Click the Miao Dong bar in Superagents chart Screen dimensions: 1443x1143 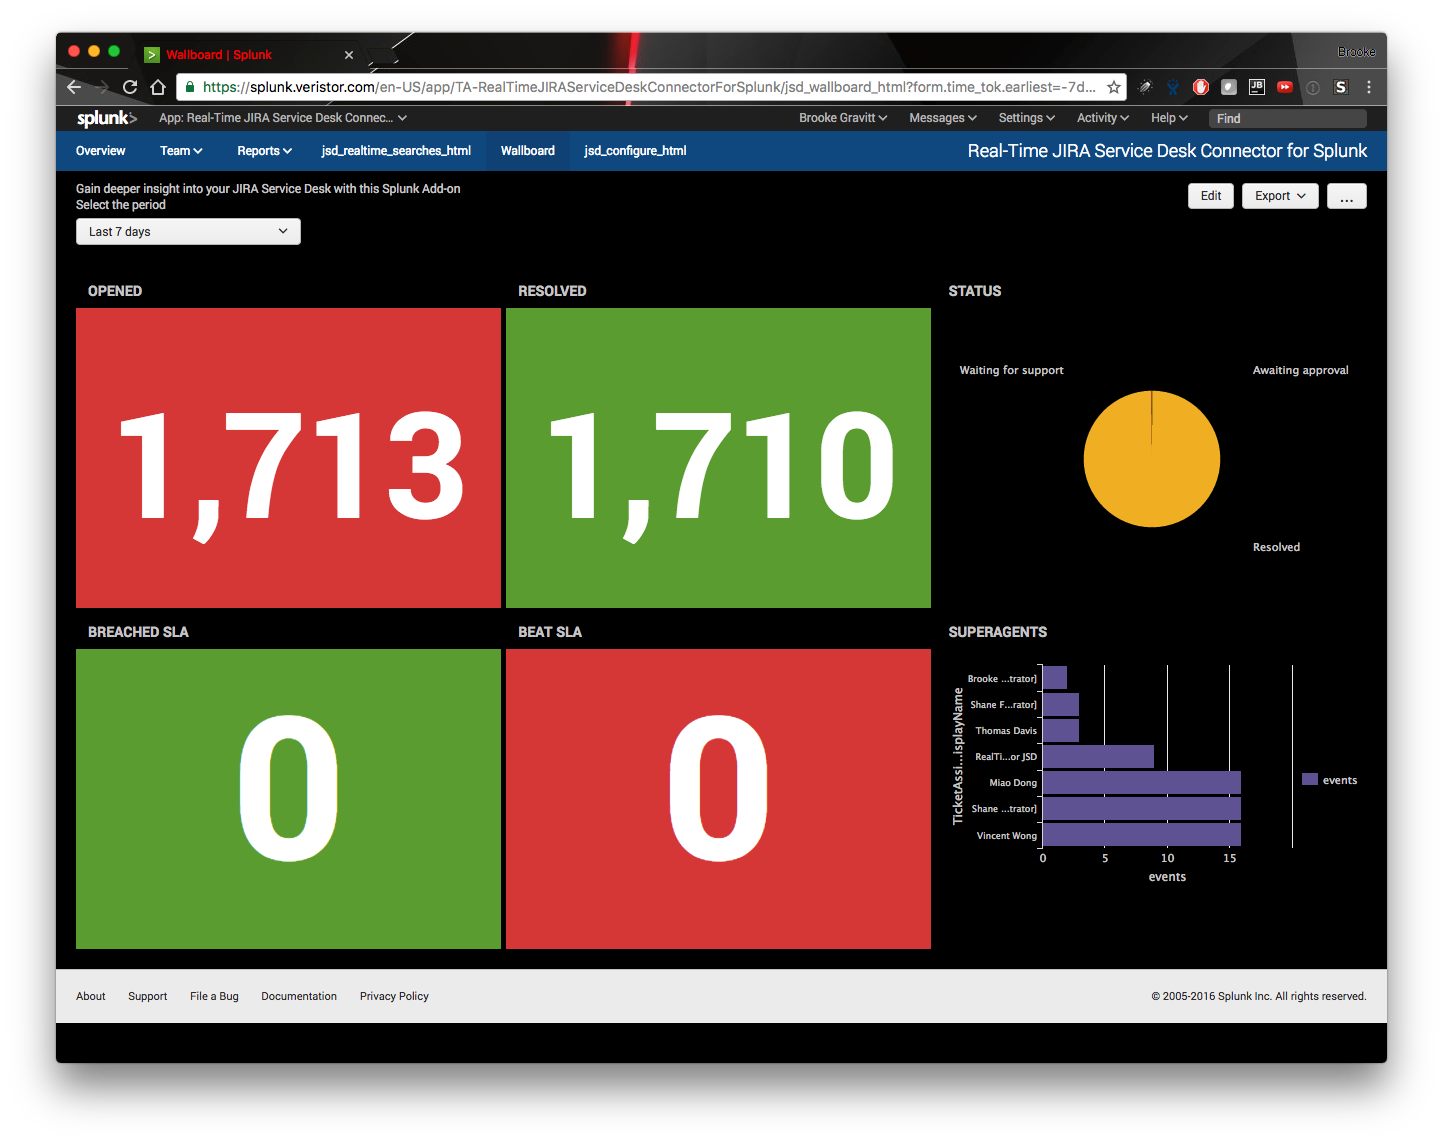1142,782
